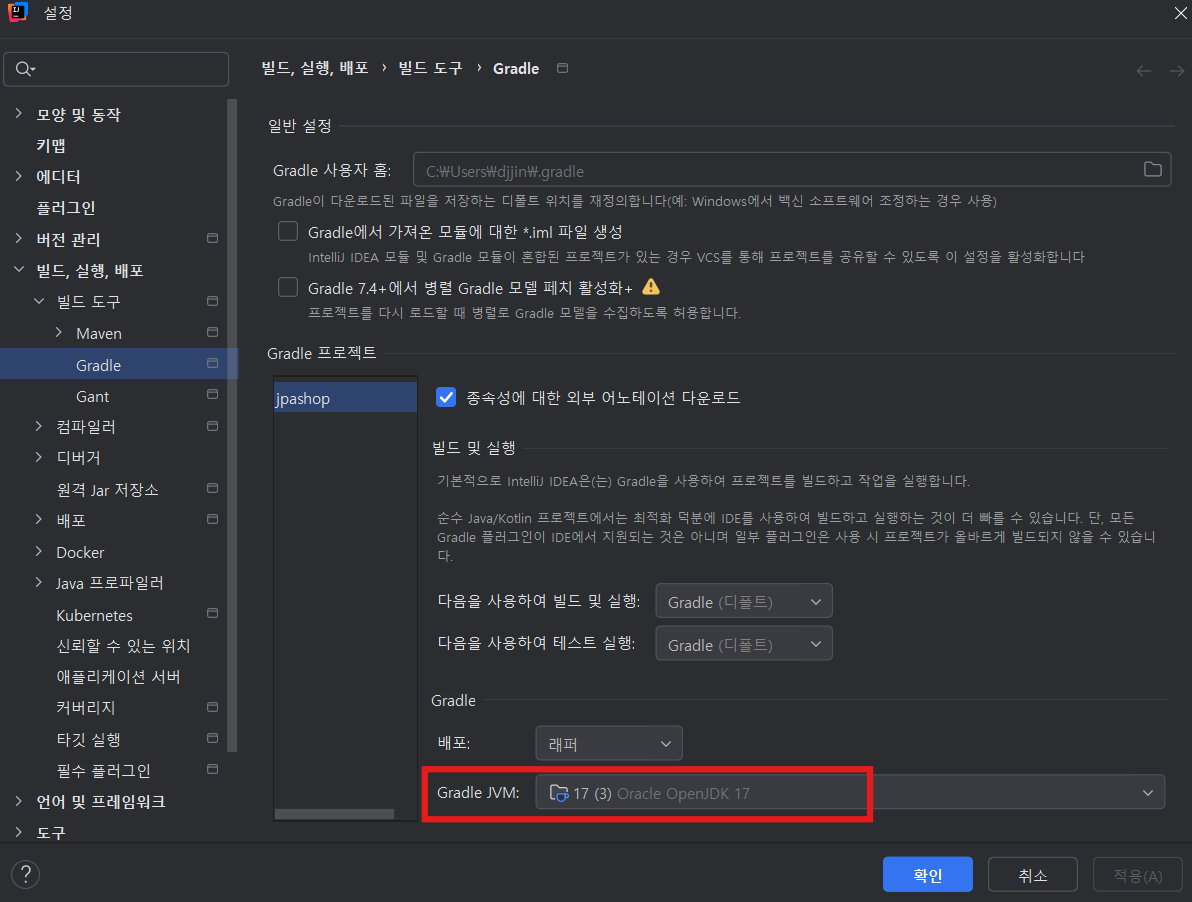Click the settings search input field
Screen dimensions: 1192x902
[x=116, y=69]
